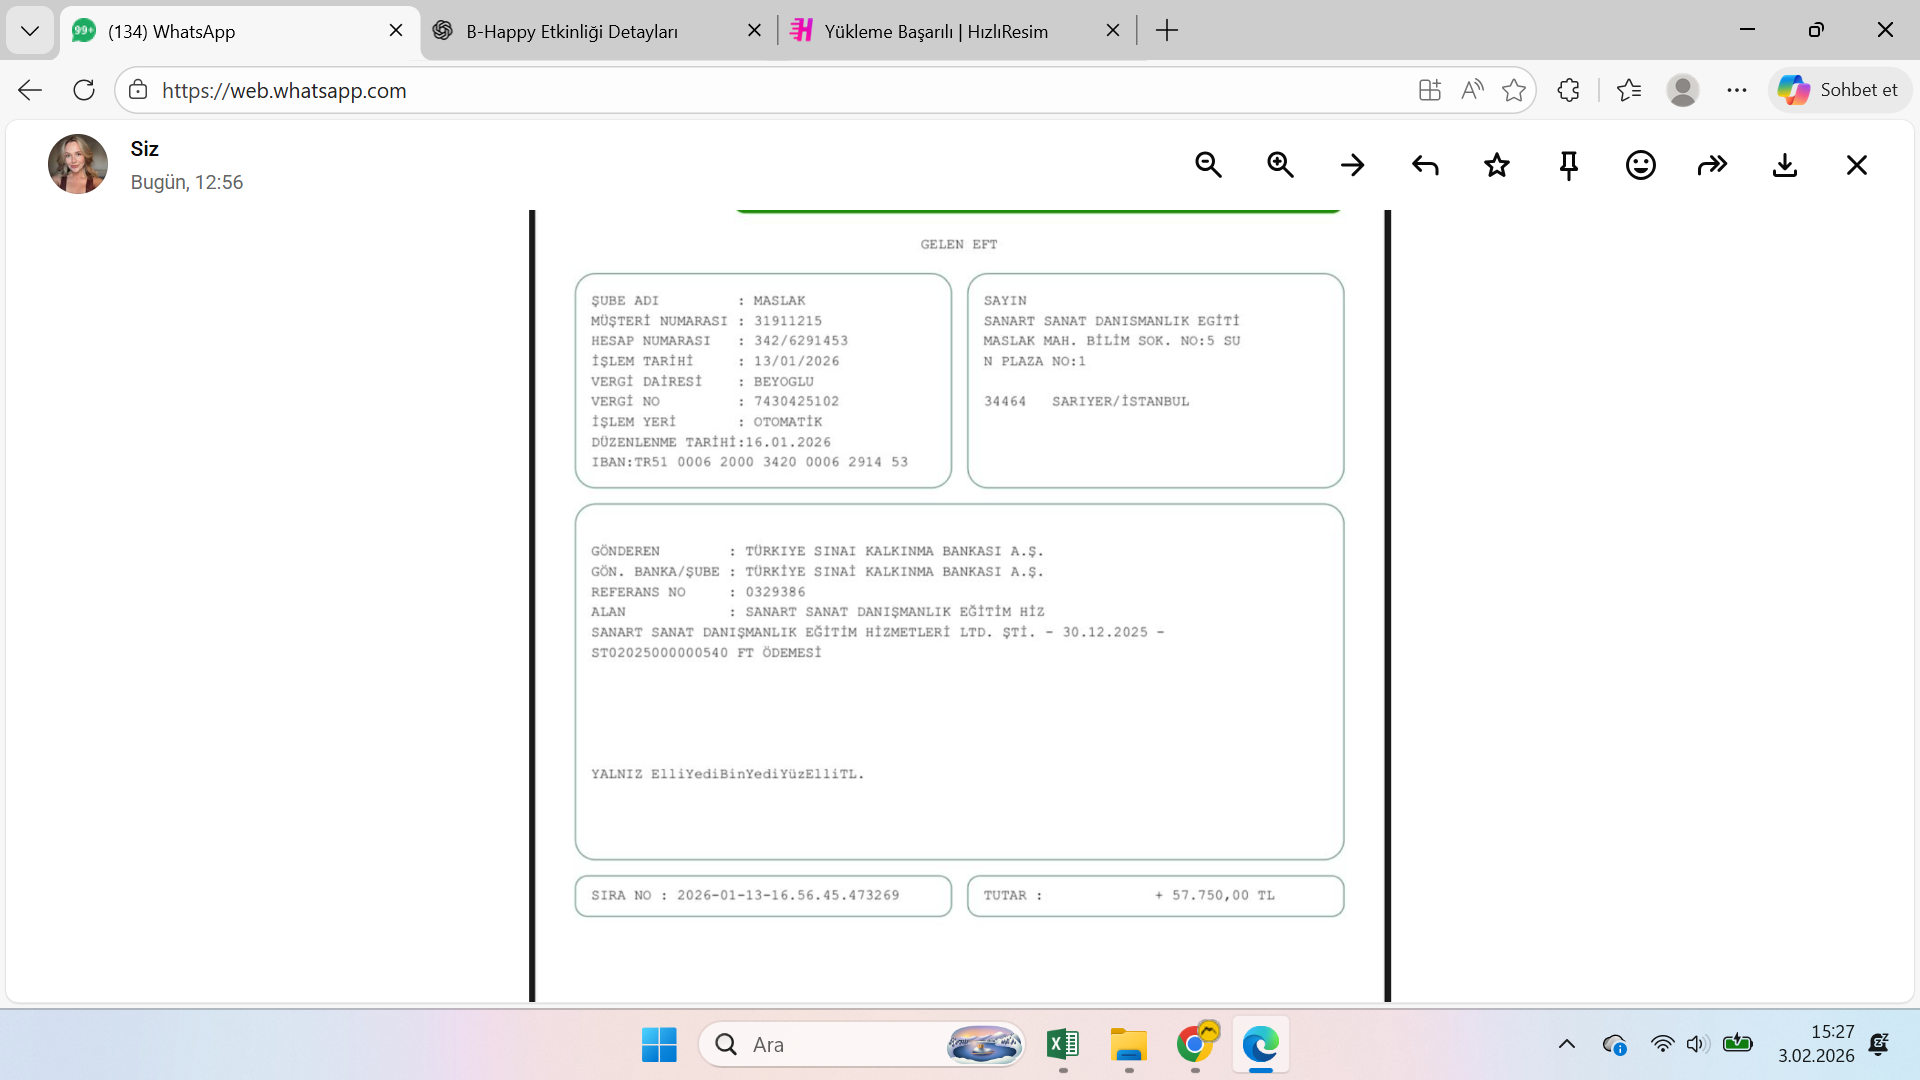This screenshot has height=1080, width=1920.
Task: Click the 34464 SARIYER/İSTANBUL address line
Action: 1086,402
